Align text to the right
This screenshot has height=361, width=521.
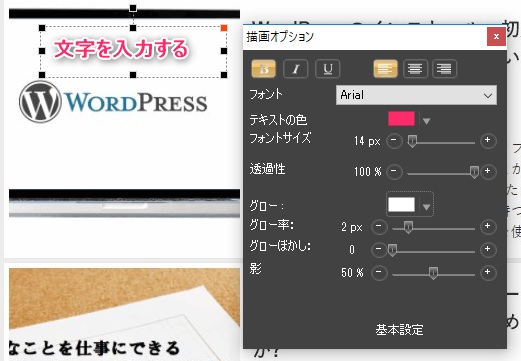pos(444,69)
